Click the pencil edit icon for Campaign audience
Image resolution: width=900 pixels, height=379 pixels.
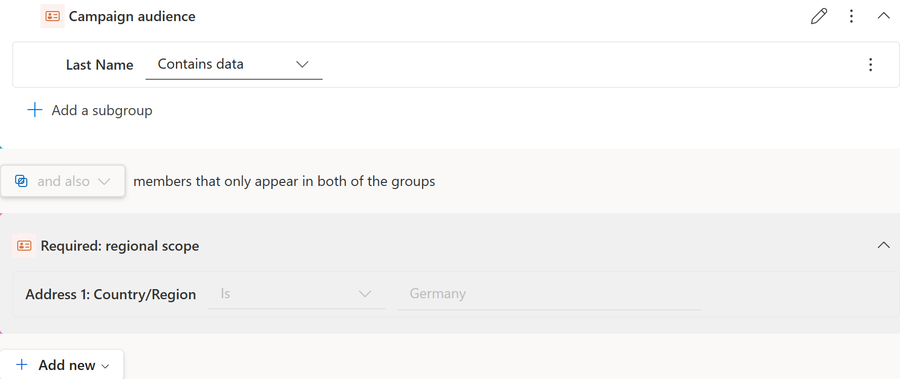point(819,16)
